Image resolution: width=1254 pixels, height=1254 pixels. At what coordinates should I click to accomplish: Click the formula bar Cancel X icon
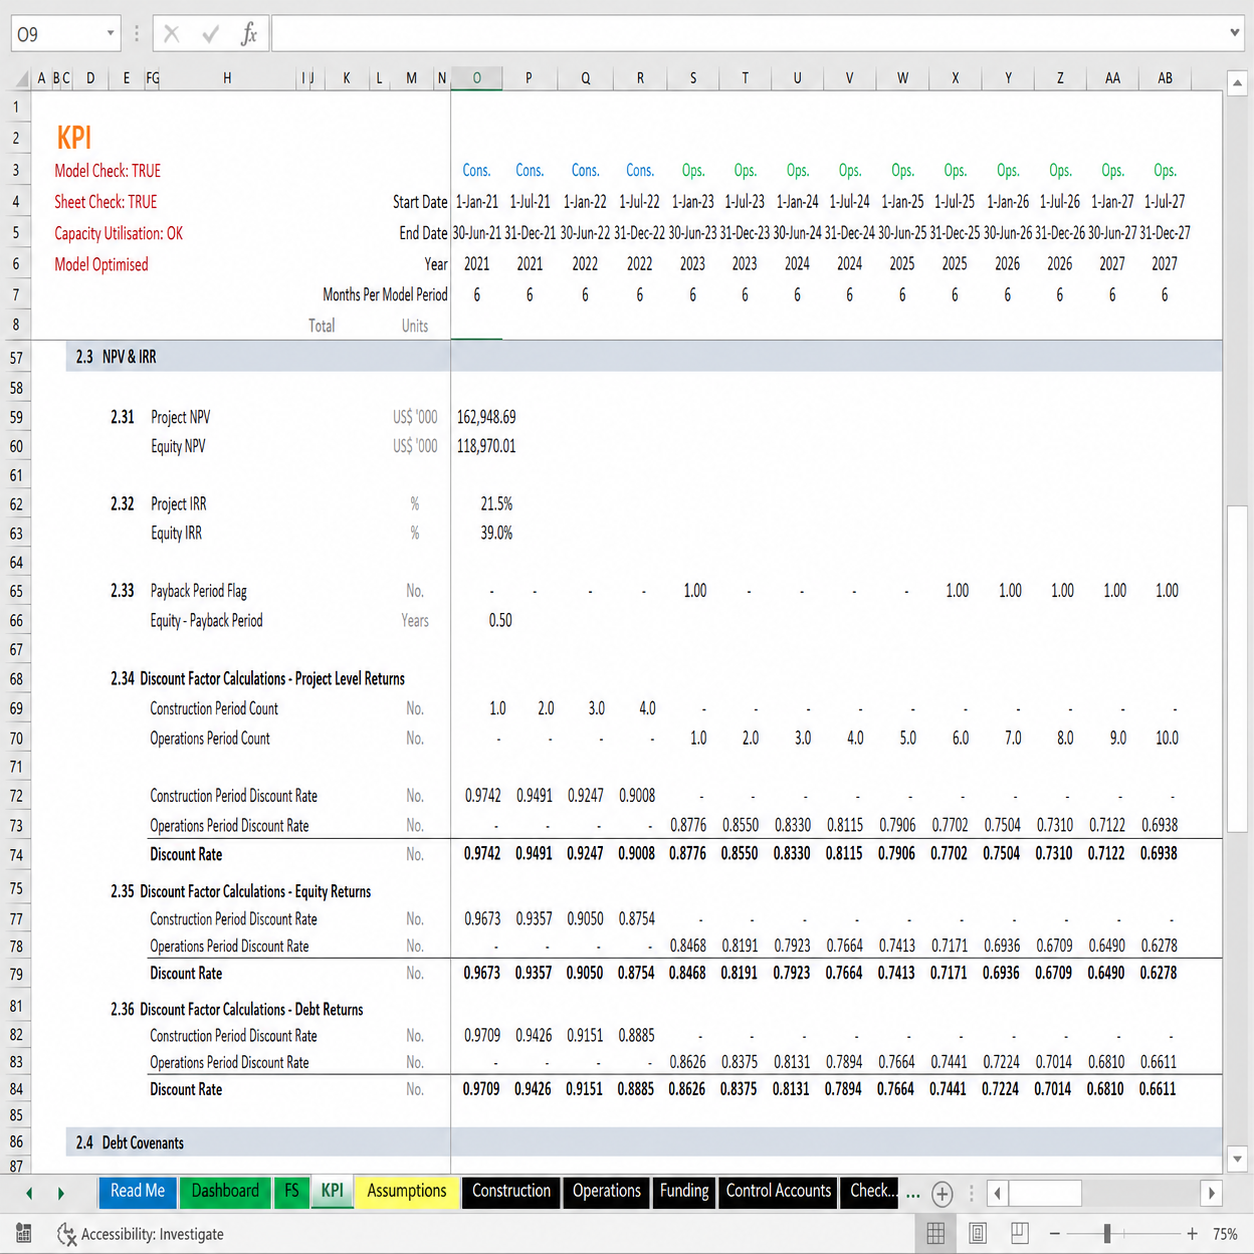(x=172, y=35)
